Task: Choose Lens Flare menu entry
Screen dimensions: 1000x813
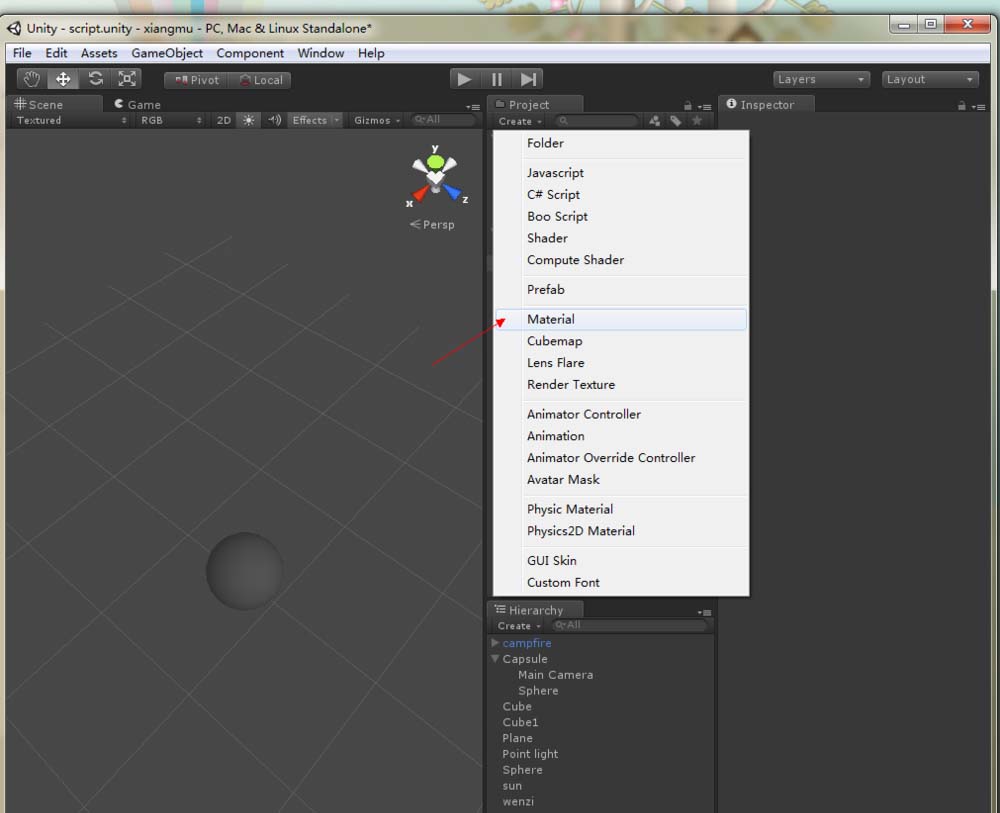Action: click(621, 363)
